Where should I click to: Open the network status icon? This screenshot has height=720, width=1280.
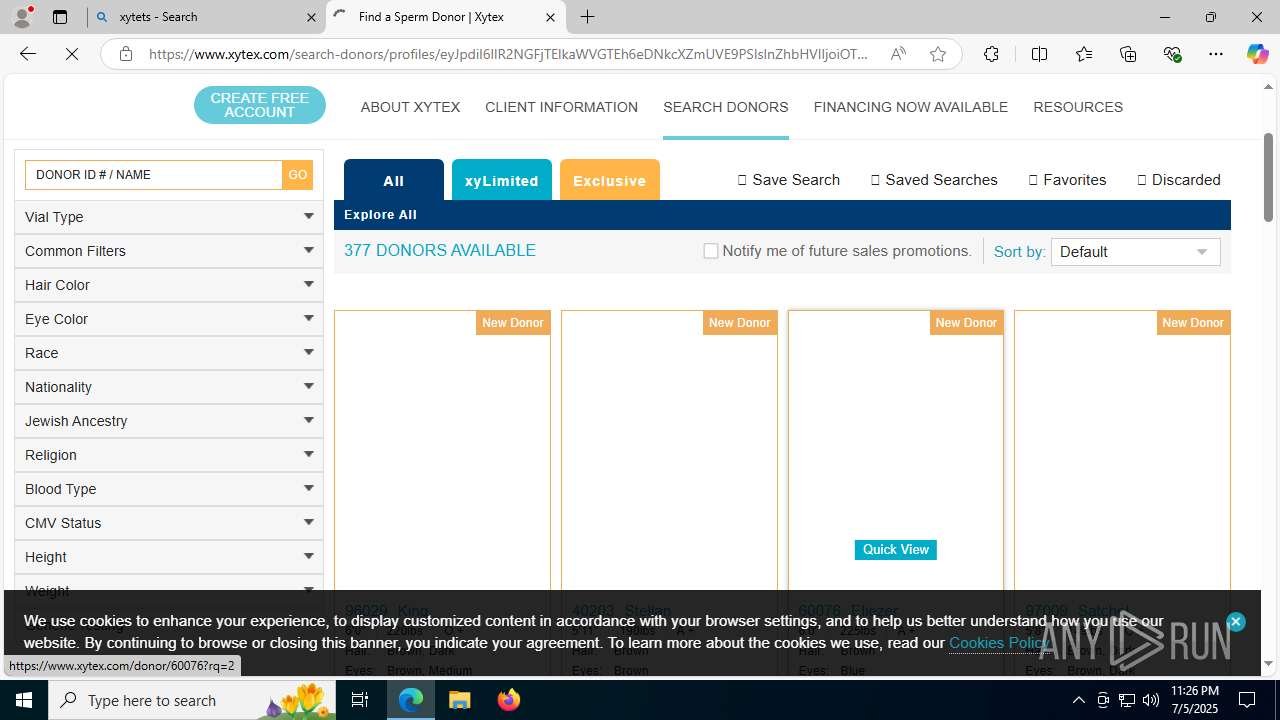click(x=1127, y=700)
